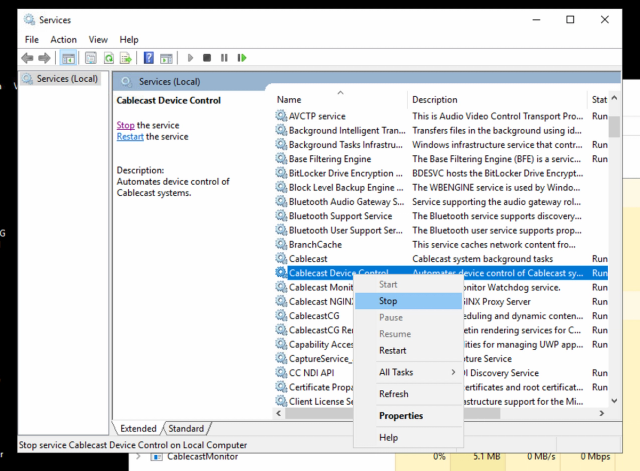Select Block Level Backup Engine row

click(x=442, y=187)
